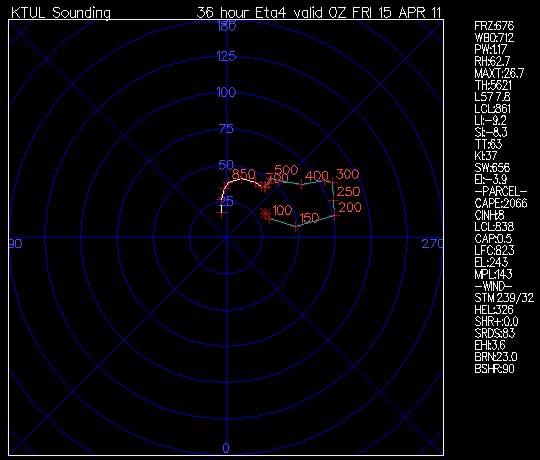Click the -WIND- section heading

[493, 286]
